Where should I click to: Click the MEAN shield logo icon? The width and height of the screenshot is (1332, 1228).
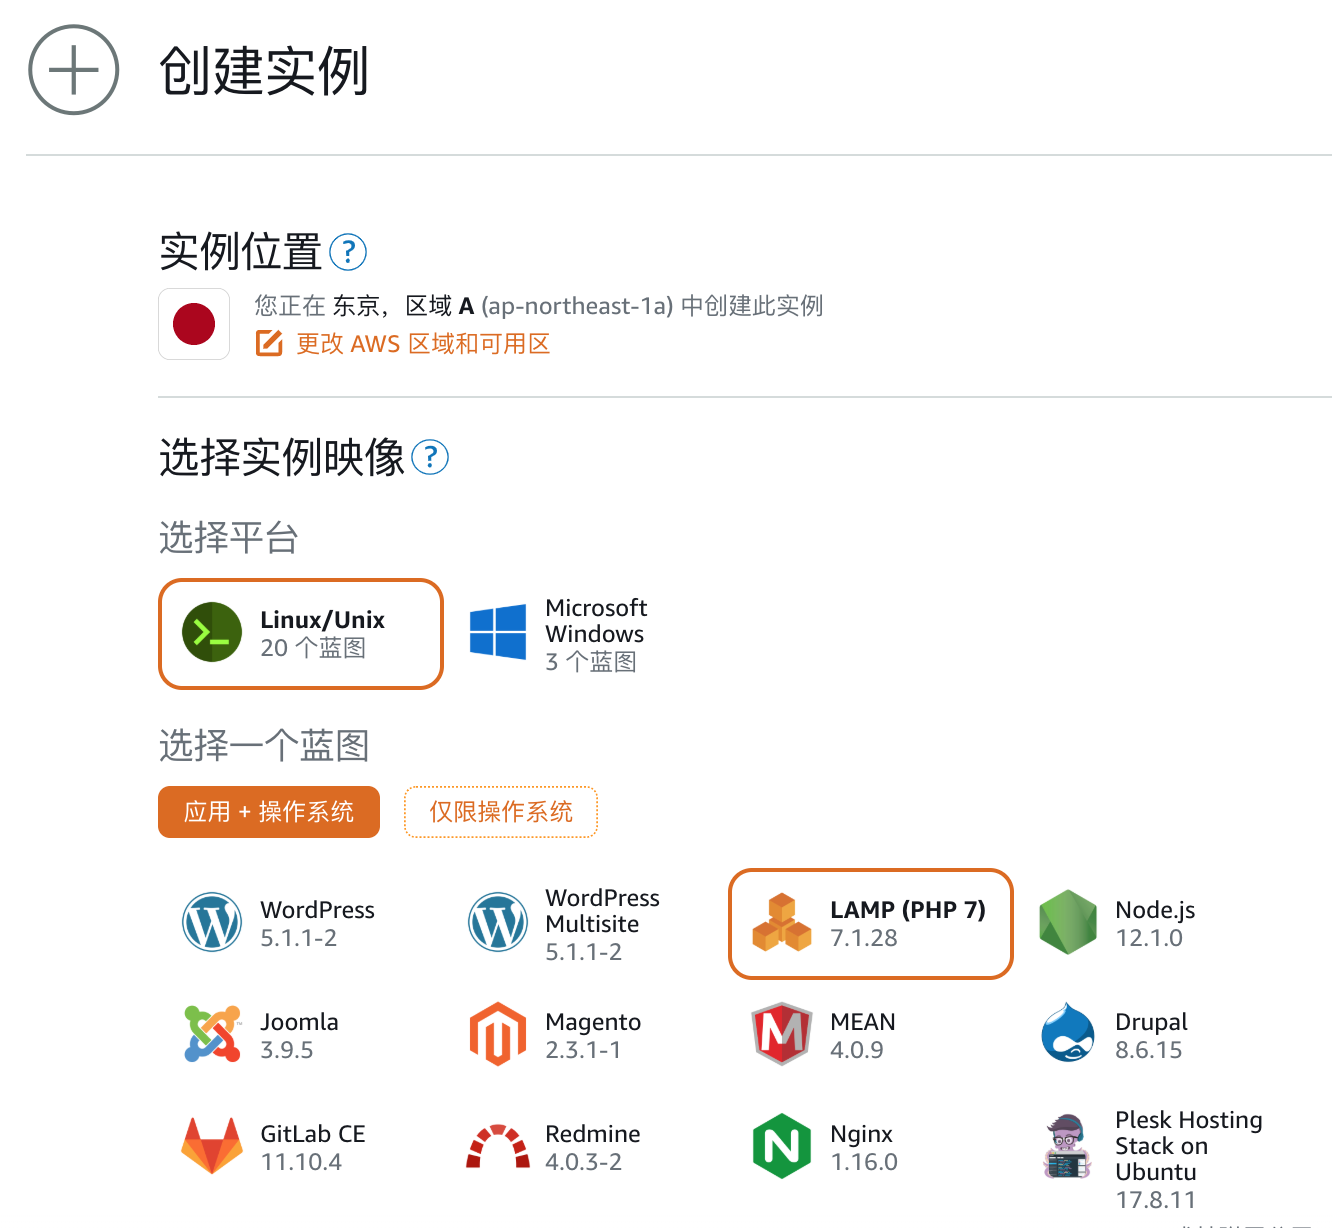point(782,1034)
